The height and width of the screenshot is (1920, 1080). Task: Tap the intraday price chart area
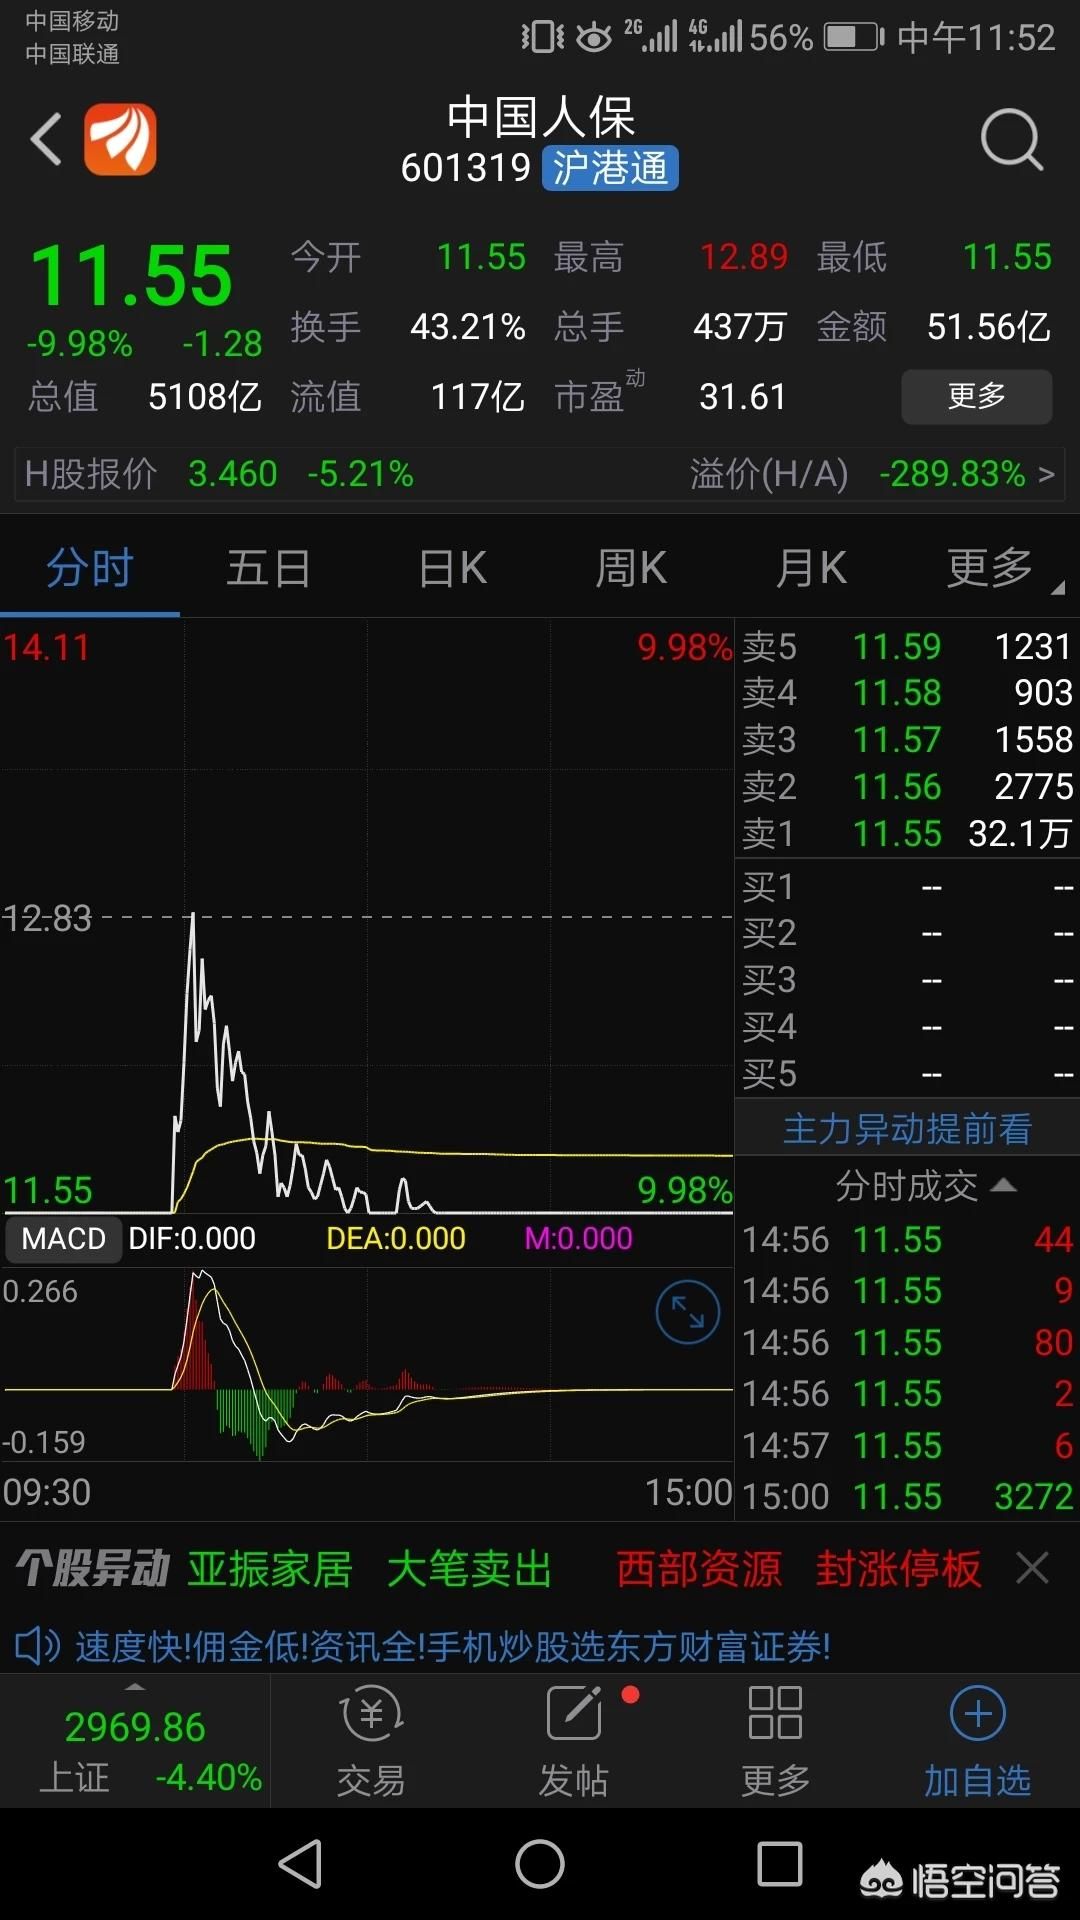[x=367, y=916]
